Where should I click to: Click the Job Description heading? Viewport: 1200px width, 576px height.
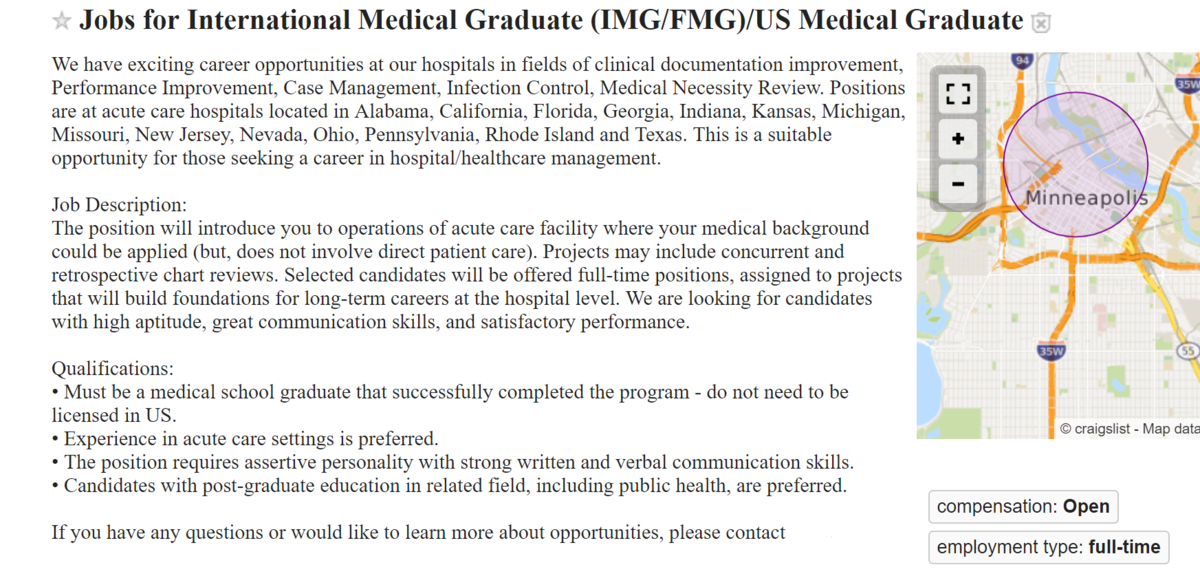[x=119, y=205]
